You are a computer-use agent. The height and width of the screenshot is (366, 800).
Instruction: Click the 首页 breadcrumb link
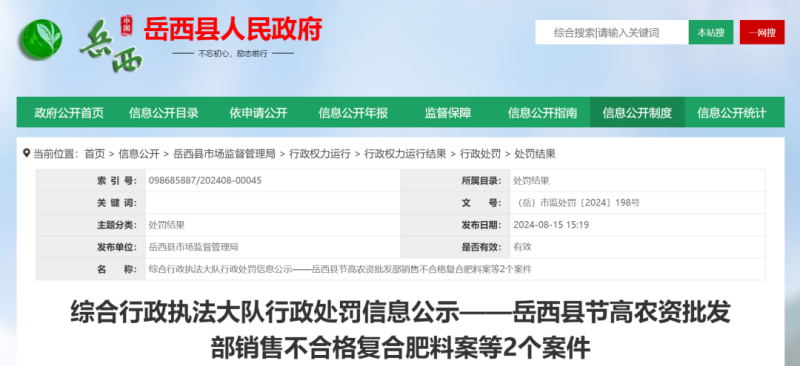(94, 154)
